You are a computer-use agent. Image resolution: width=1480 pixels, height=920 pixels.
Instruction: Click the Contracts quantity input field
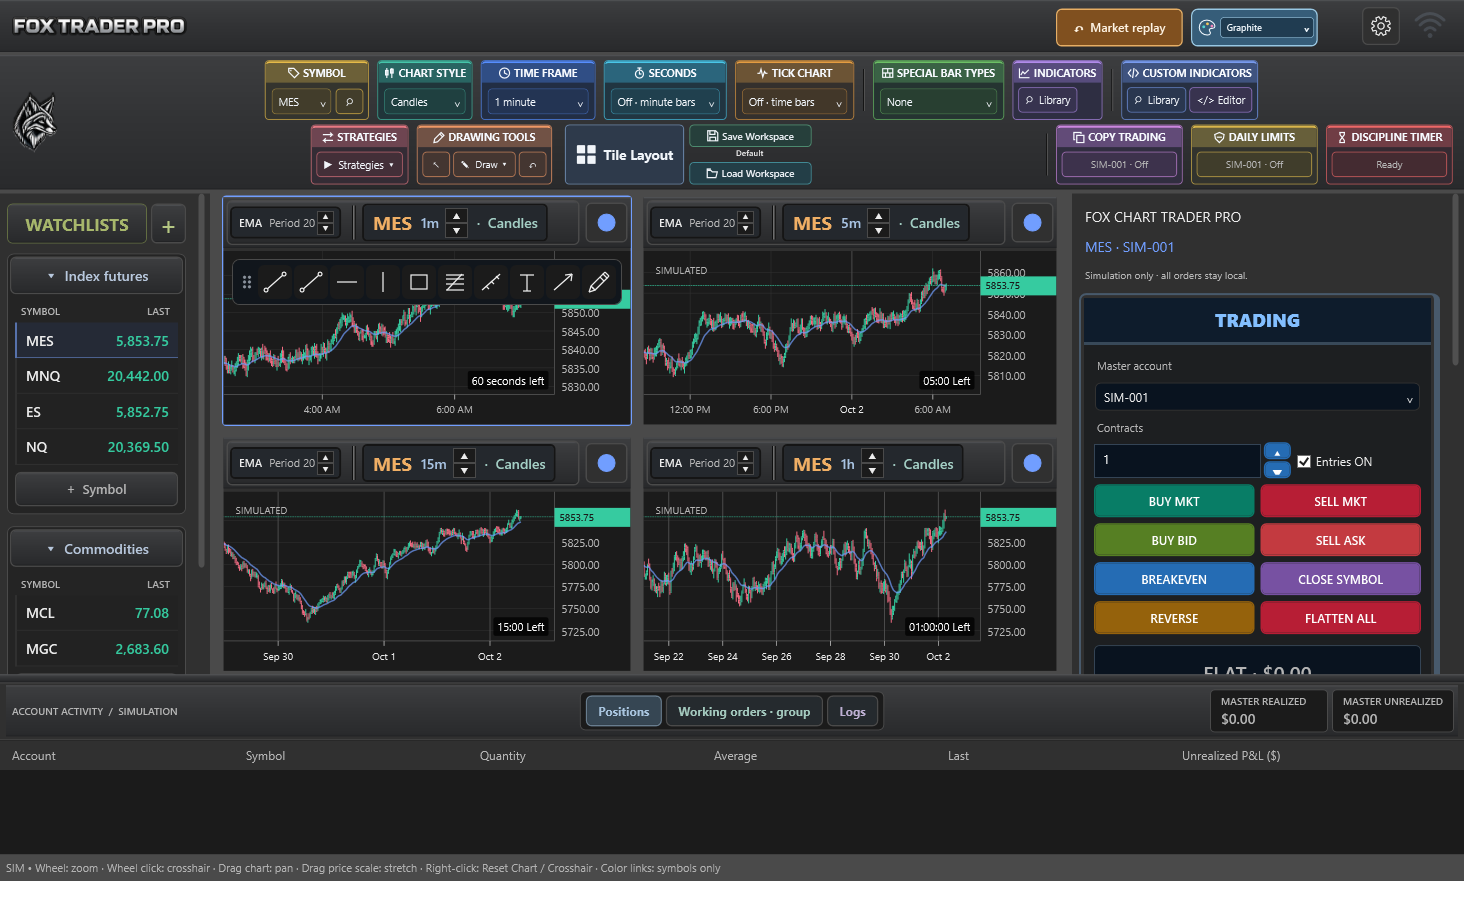pyautogui.click(x=1177, y=461)
